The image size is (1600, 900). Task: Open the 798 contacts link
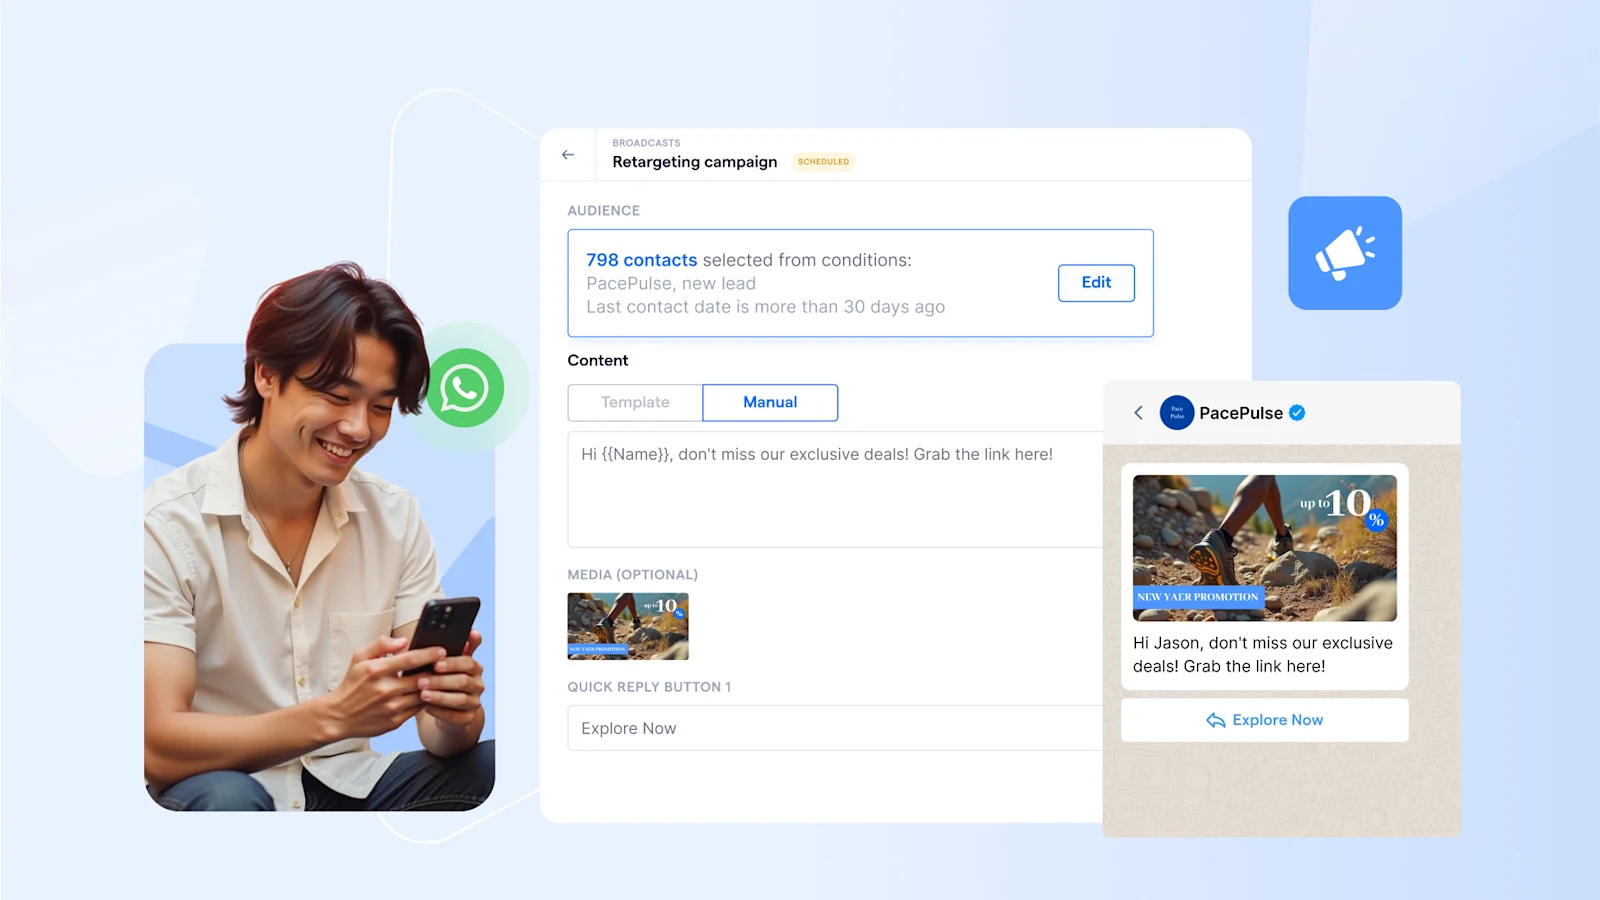[x=641, y=259]
